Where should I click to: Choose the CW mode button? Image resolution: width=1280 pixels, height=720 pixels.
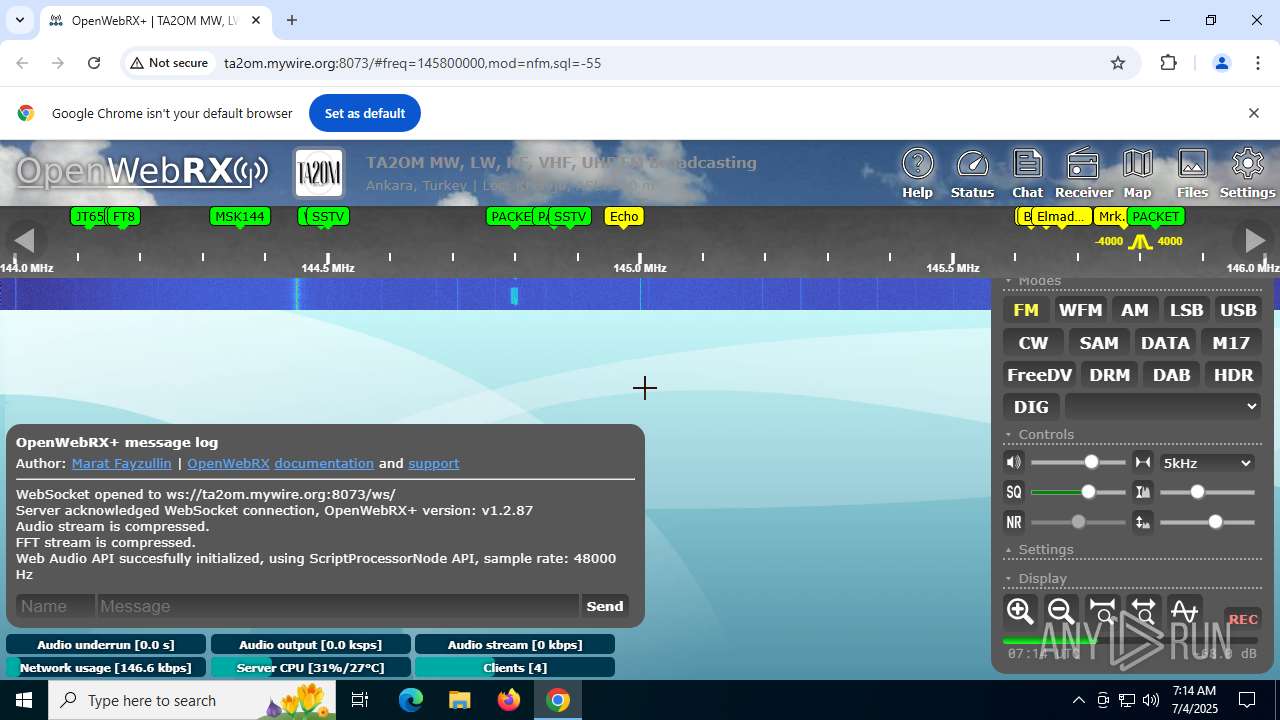click(x=1033, y=343)
